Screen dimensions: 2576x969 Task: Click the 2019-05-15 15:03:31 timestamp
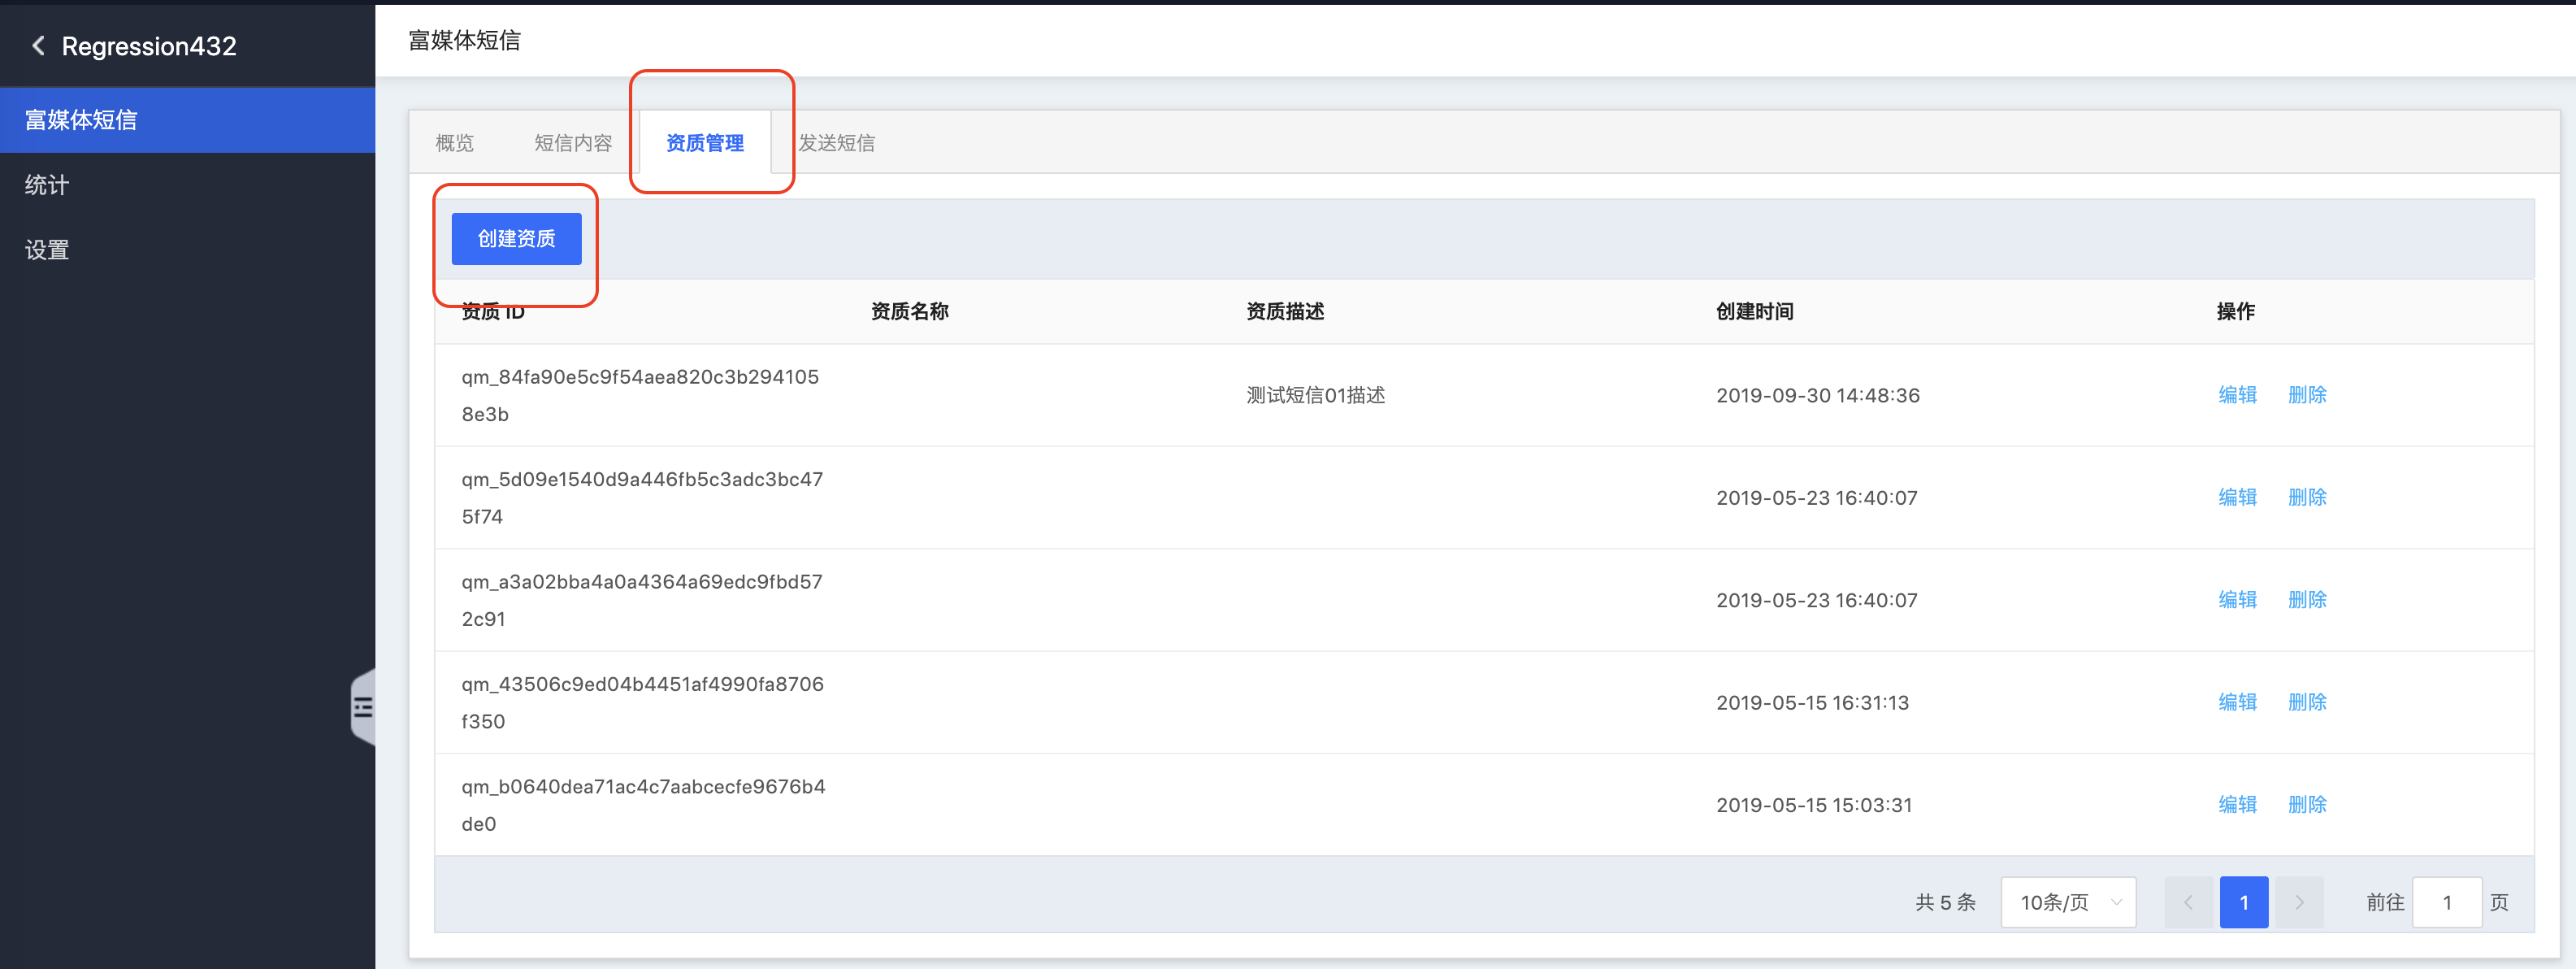[x=1814, y=805]
